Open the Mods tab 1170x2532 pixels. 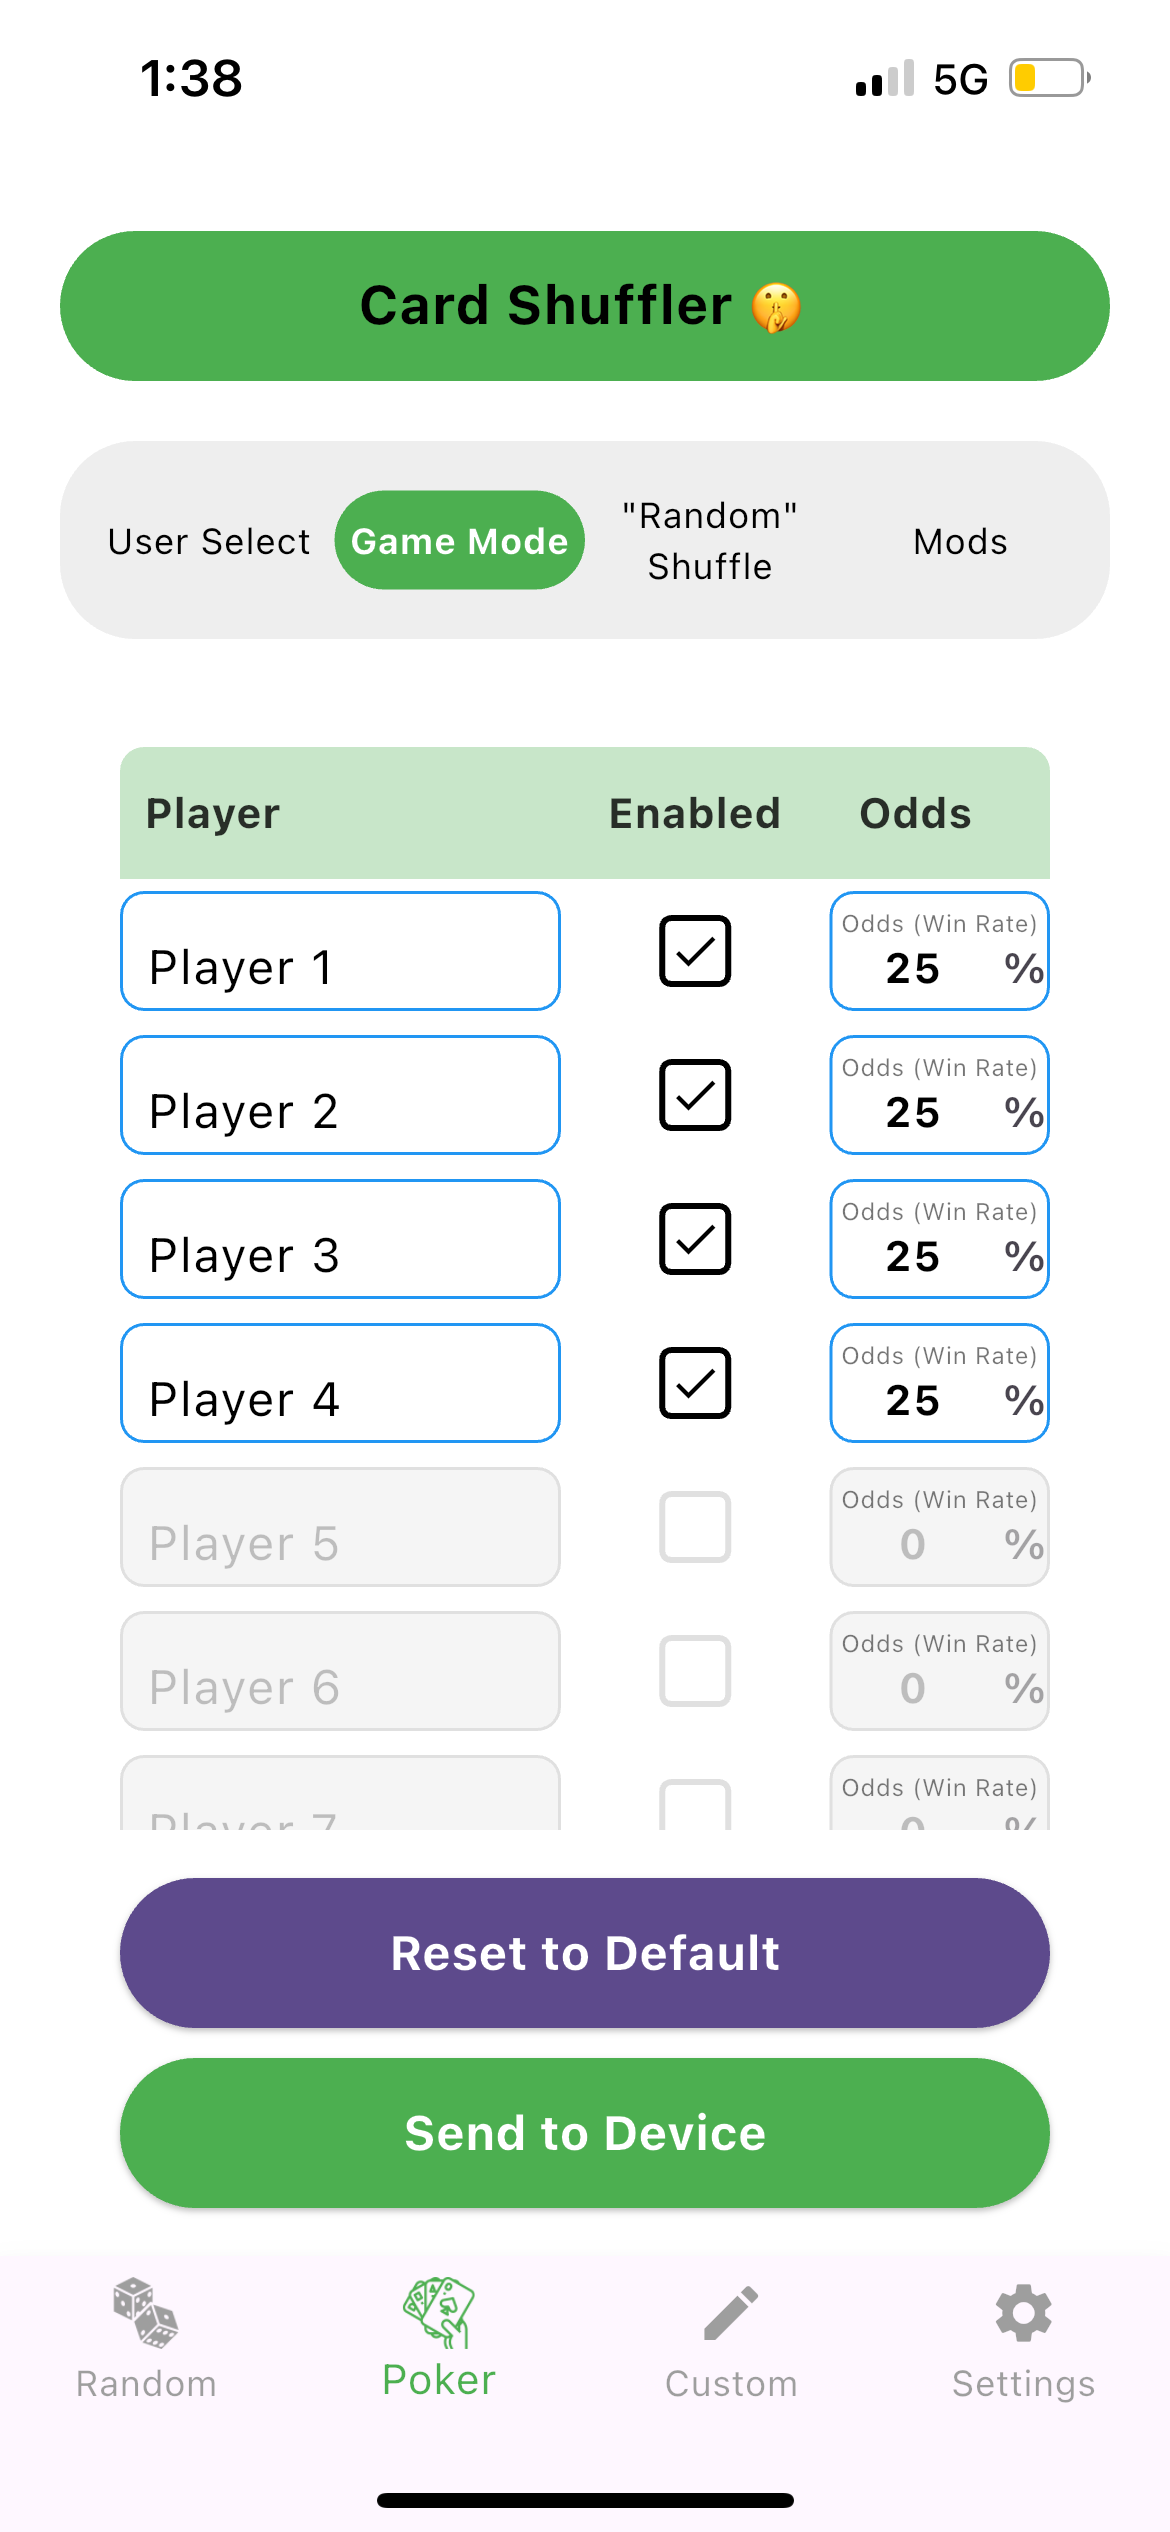(x=960, y=541)
